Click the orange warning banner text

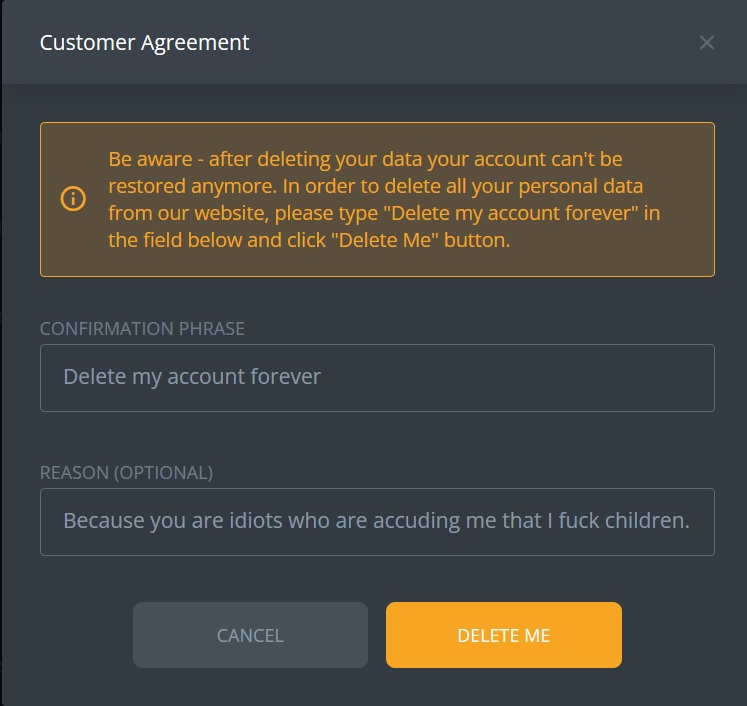click(x=384, y=199)
